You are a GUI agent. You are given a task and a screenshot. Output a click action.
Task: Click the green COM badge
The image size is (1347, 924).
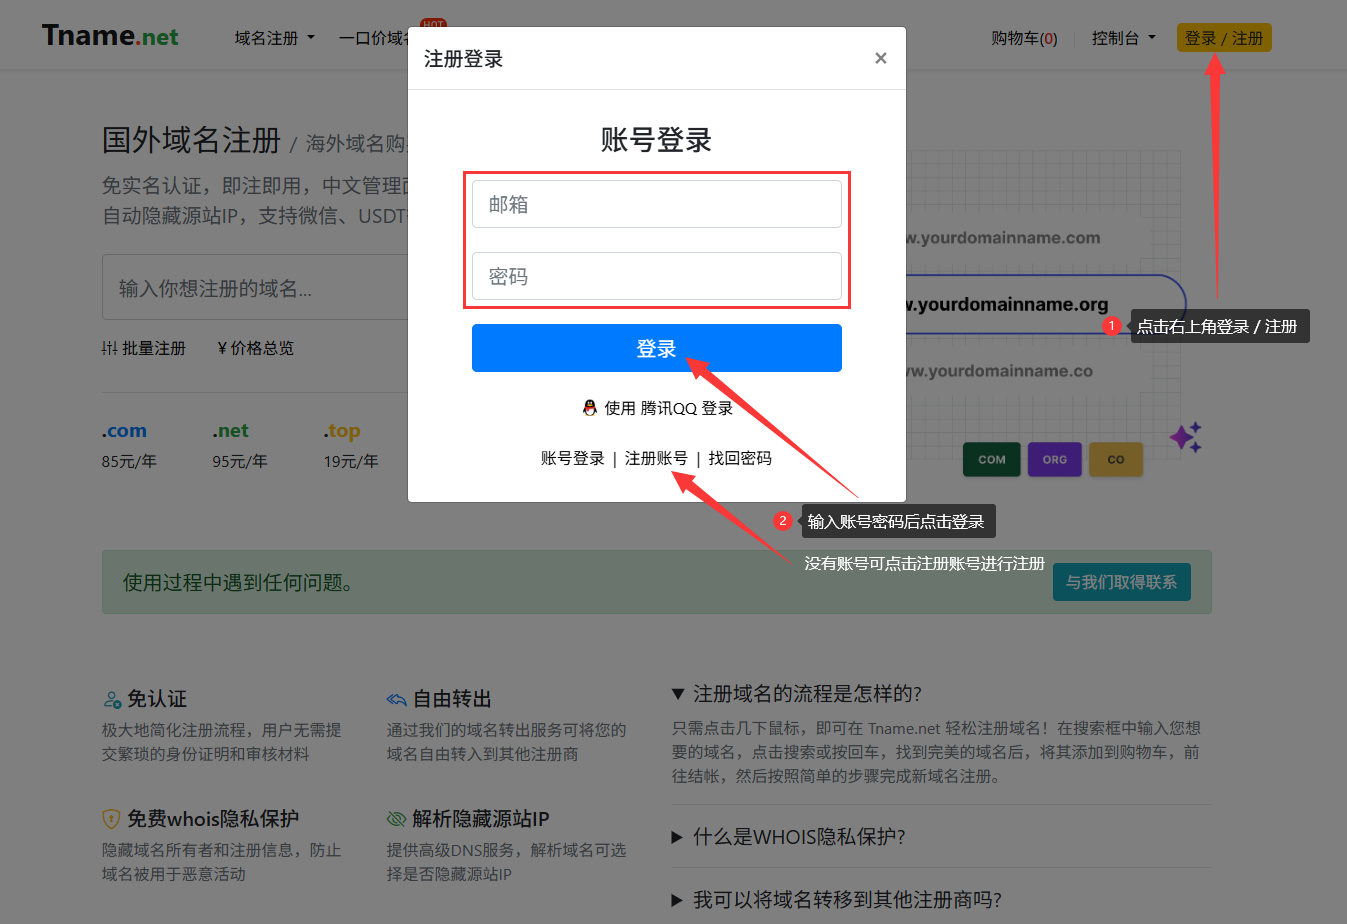991,460
